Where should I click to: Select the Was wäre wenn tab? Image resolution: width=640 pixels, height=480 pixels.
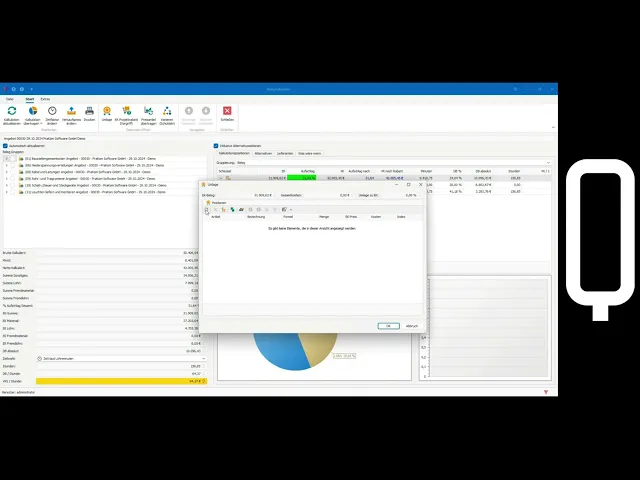[309, 153]
